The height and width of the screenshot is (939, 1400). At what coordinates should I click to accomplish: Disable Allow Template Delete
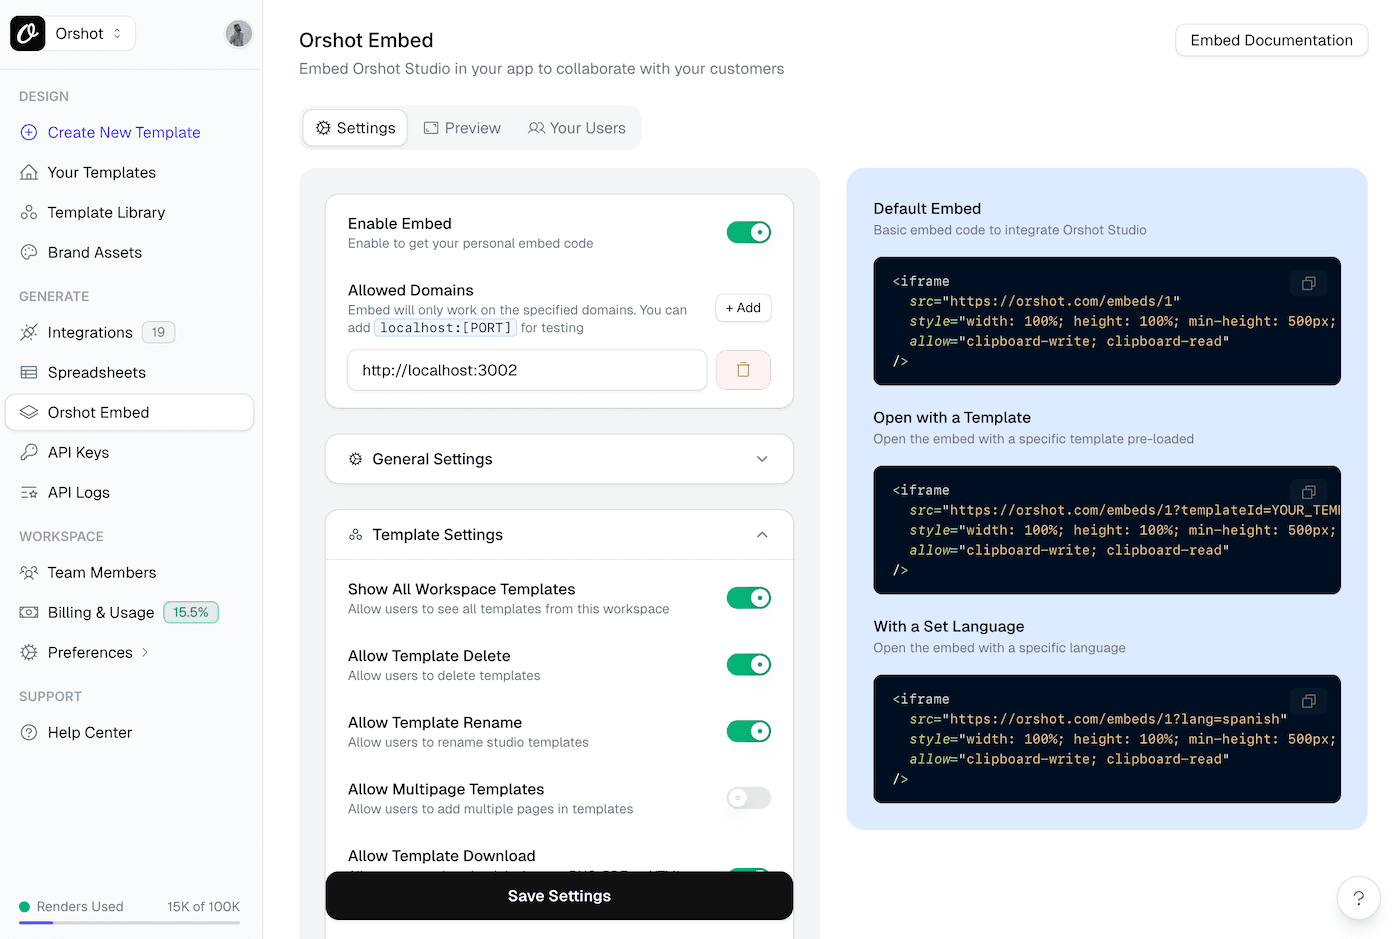pos(748,664)
